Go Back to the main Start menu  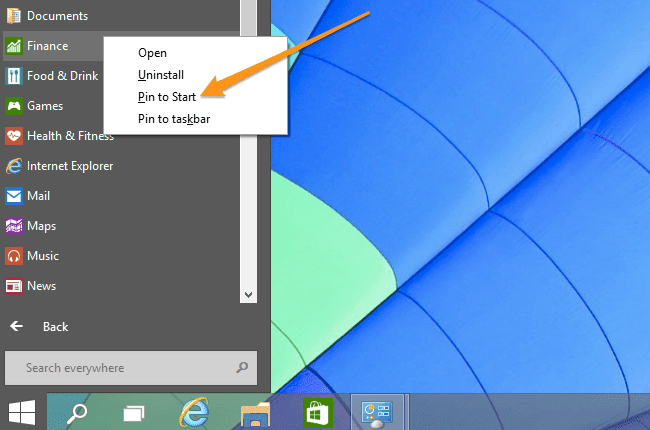(39, 327)
